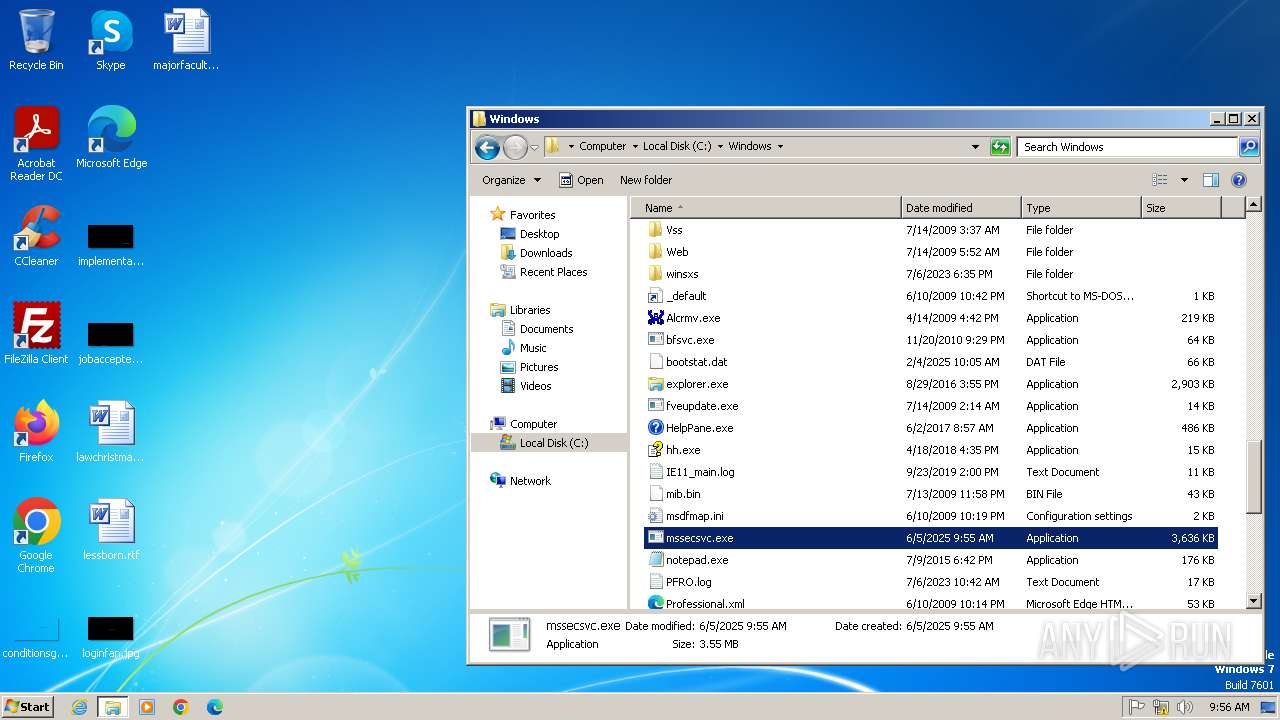Click the Search Windows input field
This screenshot has height=720, width=1280.
(1127, 147)
